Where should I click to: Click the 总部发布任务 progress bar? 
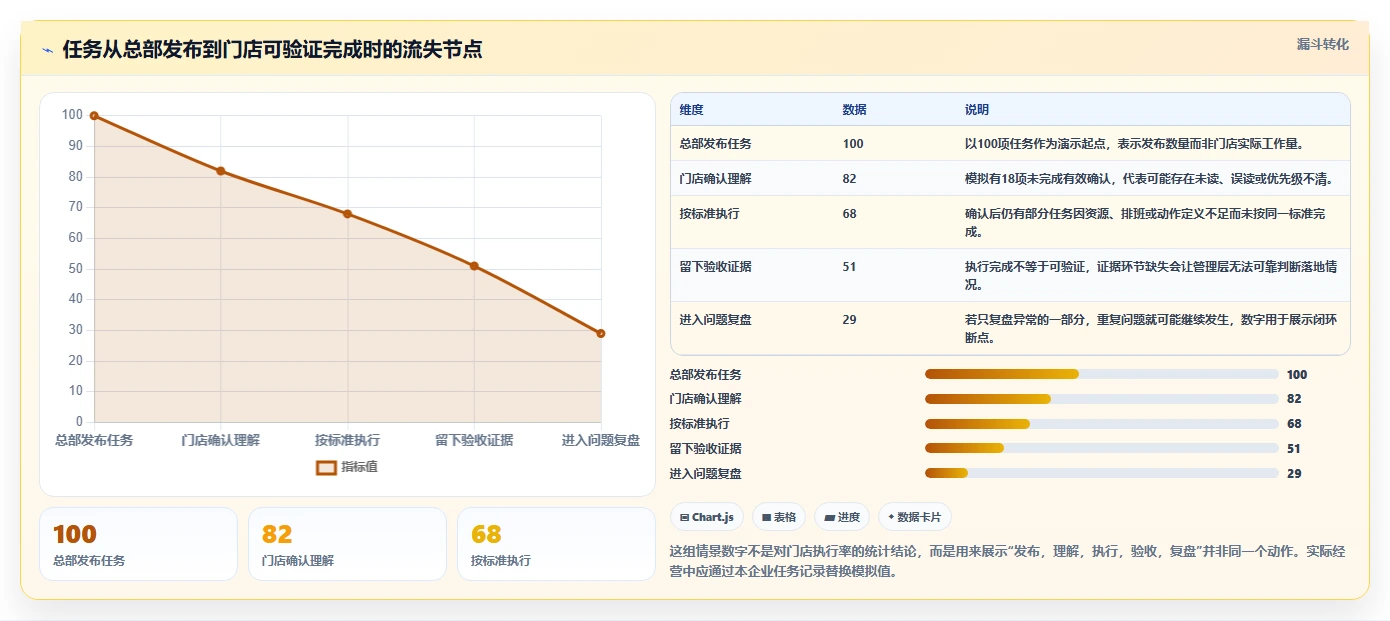point(1102,374)
